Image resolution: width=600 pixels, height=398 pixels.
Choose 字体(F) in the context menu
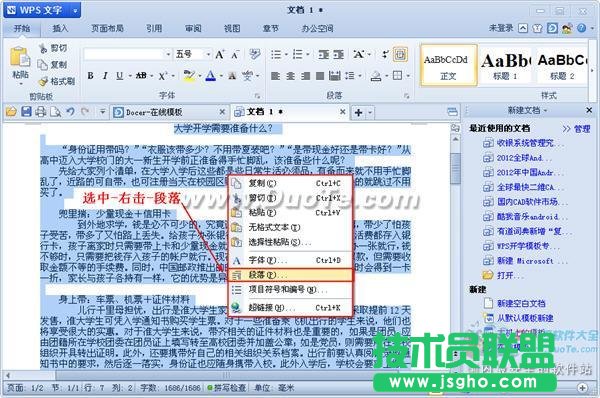(290, 260)
